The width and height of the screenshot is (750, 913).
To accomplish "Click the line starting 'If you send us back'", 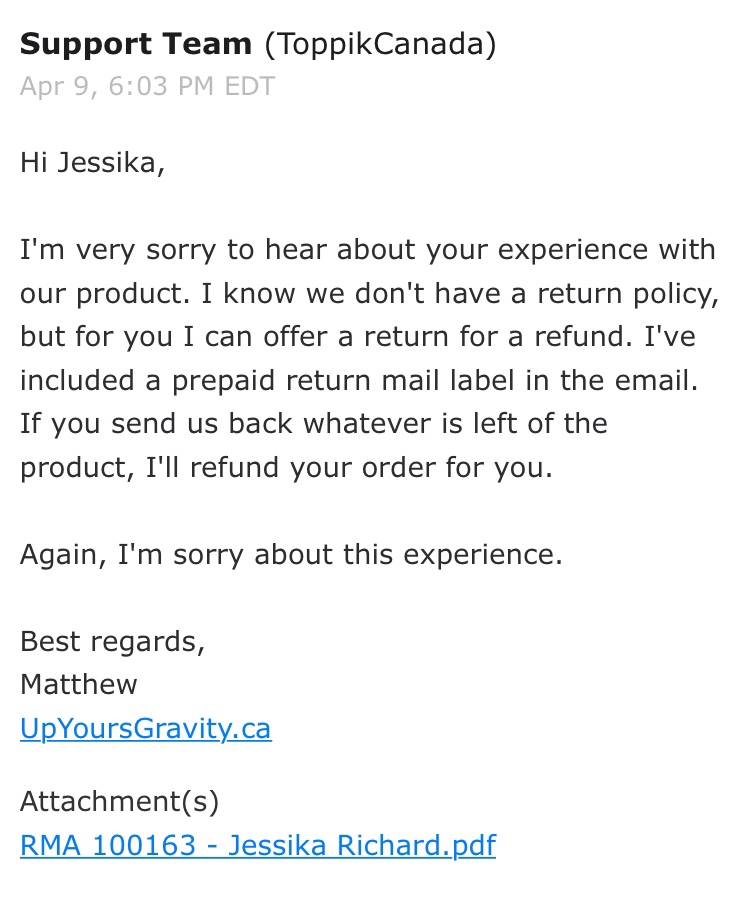I will pyautogui.click(x=313, y=423).
